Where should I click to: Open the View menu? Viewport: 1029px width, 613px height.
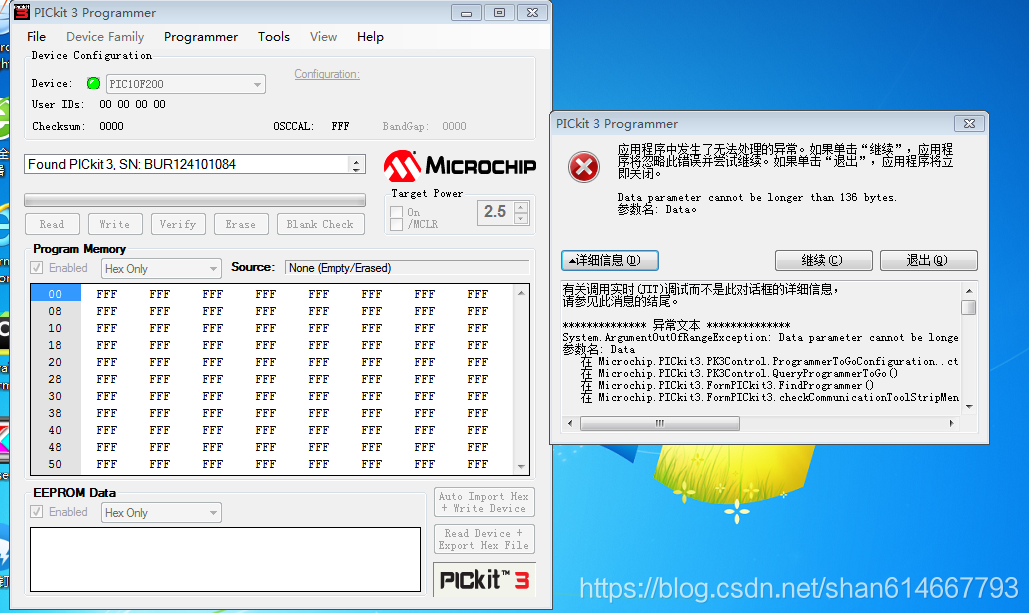tap(324, 37)
